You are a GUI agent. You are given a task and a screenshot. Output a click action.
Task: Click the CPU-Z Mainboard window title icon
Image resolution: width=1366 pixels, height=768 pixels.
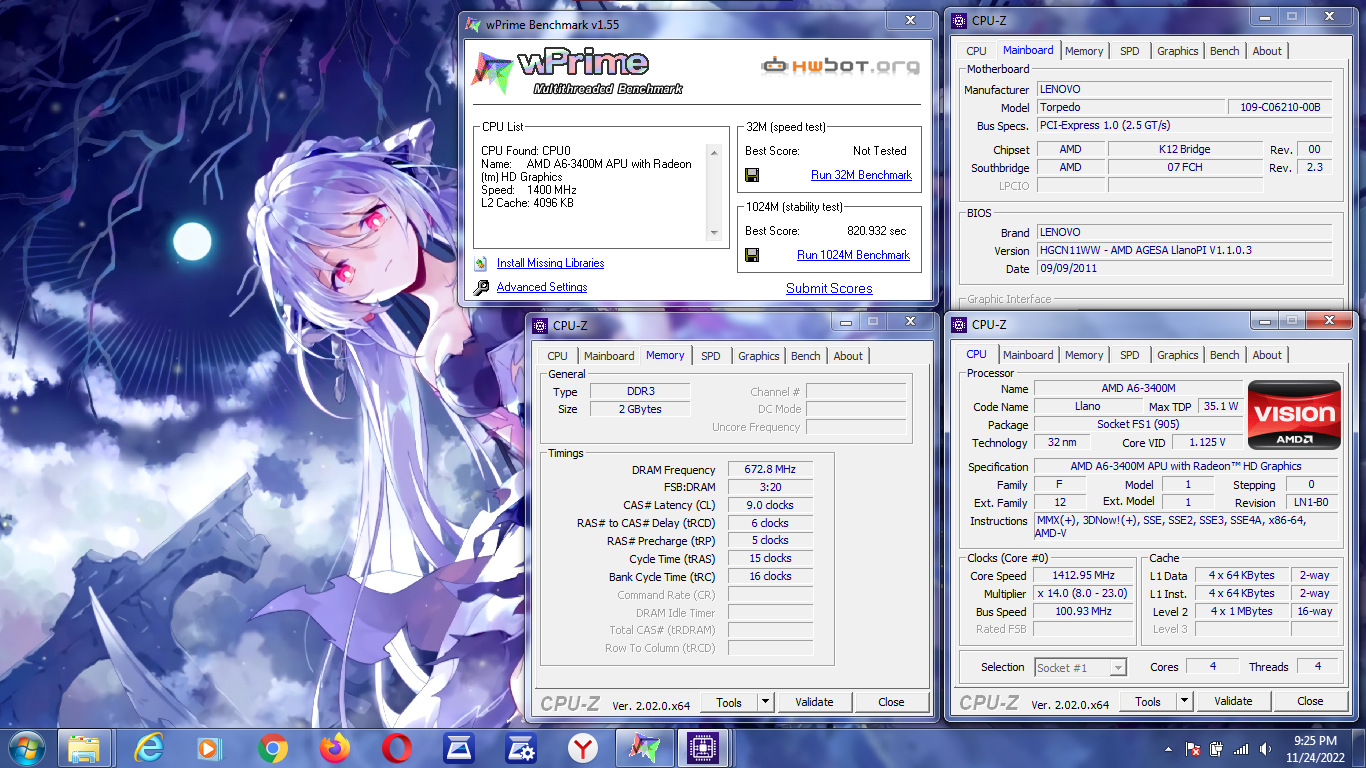(x=960, y=20)
